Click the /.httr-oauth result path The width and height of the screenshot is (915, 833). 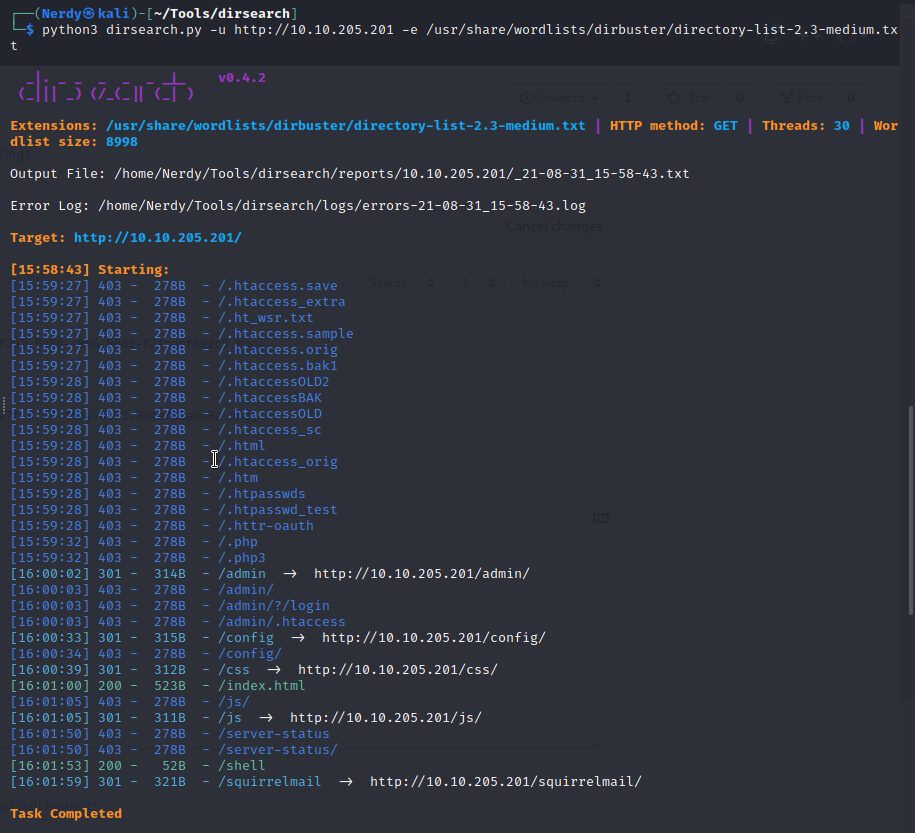click(266, 525)
